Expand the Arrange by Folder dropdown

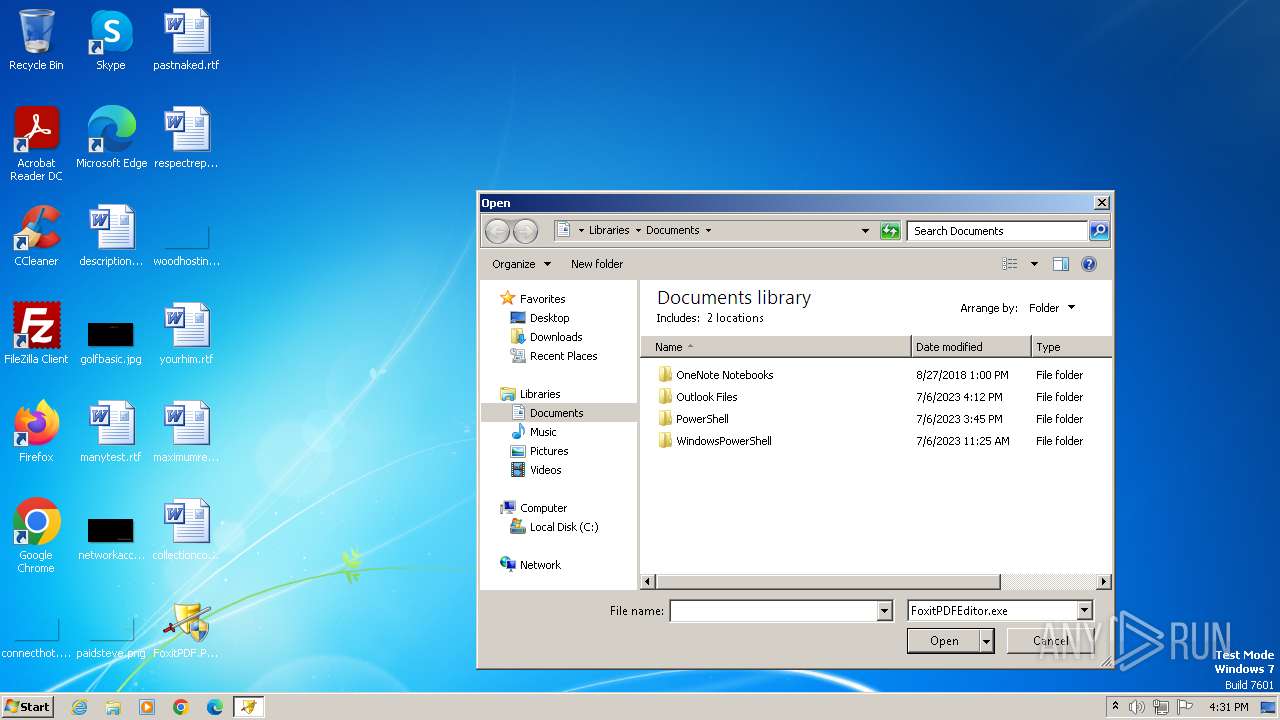pyautogui.click(x=1052, y=308)
